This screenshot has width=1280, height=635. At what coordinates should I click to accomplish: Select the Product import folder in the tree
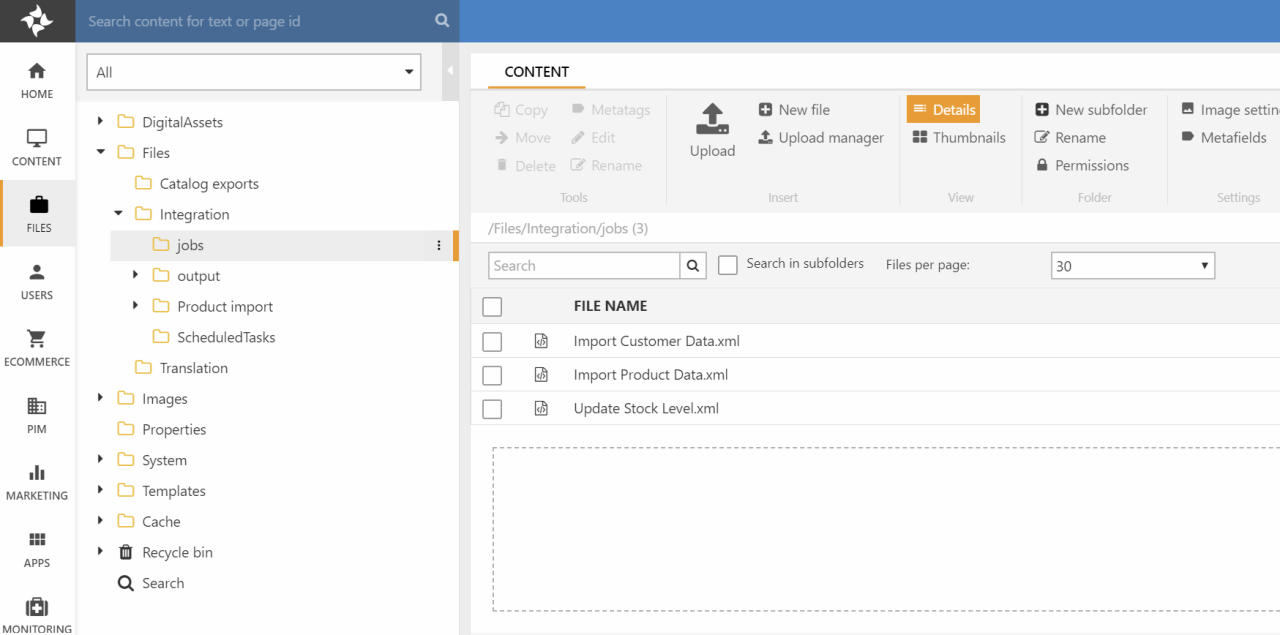225,307
